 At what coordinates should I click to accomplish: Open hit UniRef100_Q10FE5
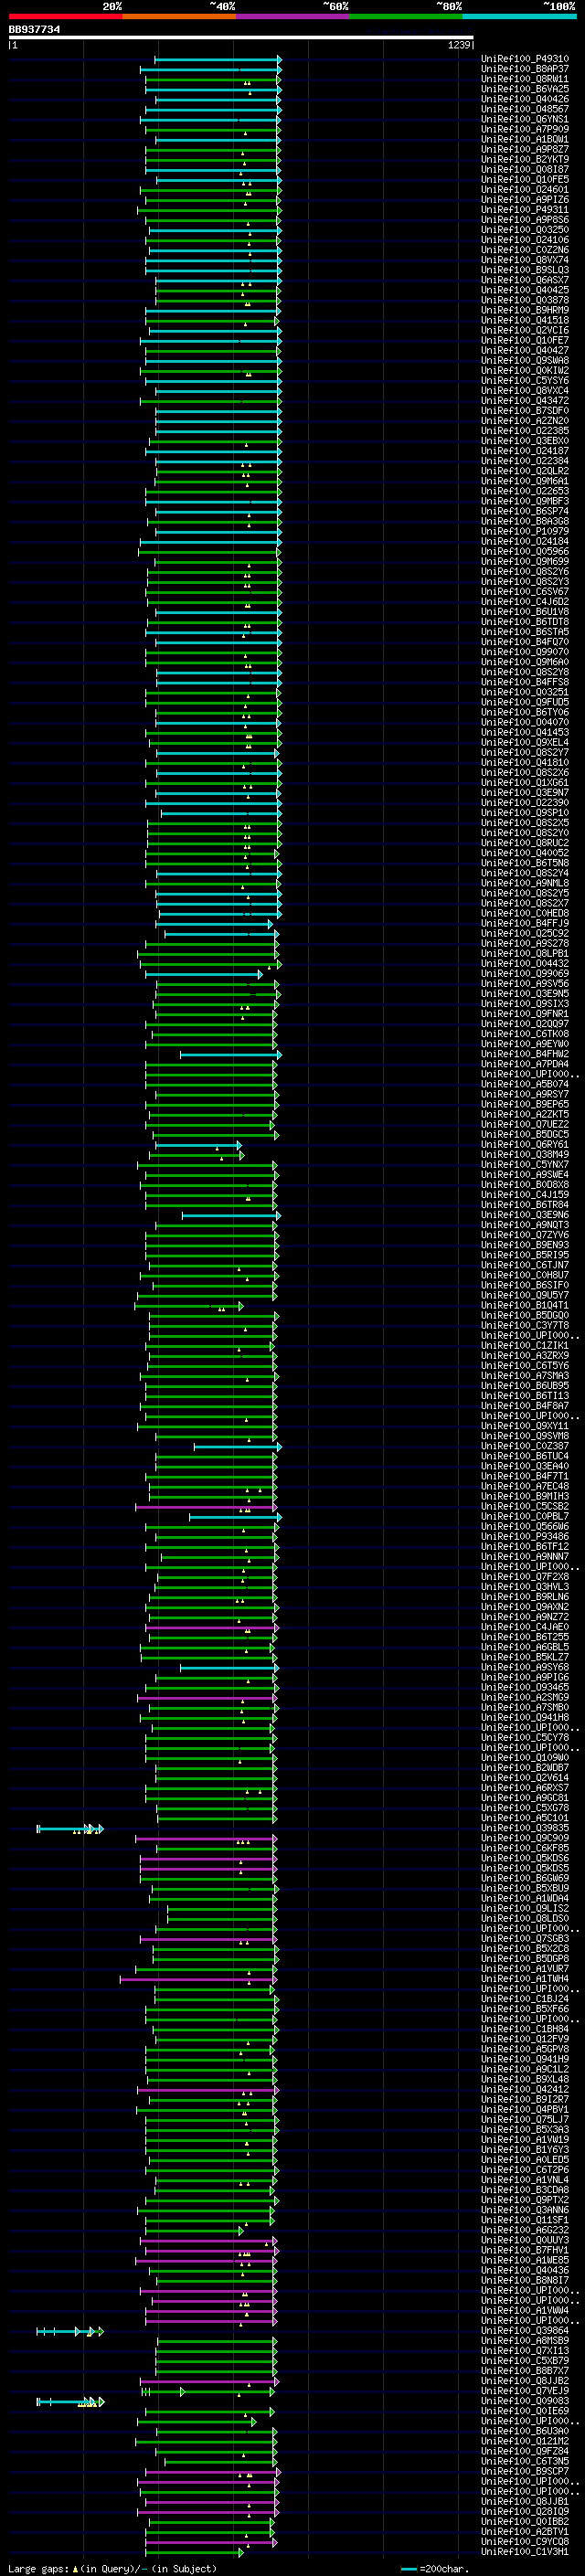(525, 180)
